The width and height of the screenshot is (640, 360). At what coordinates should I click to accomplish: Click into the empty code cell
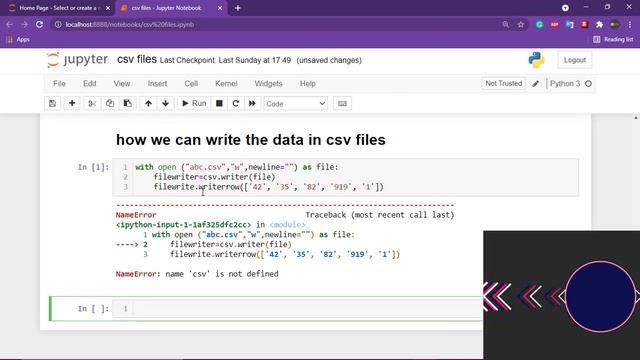pyautogui.click(x=298, y=309)
